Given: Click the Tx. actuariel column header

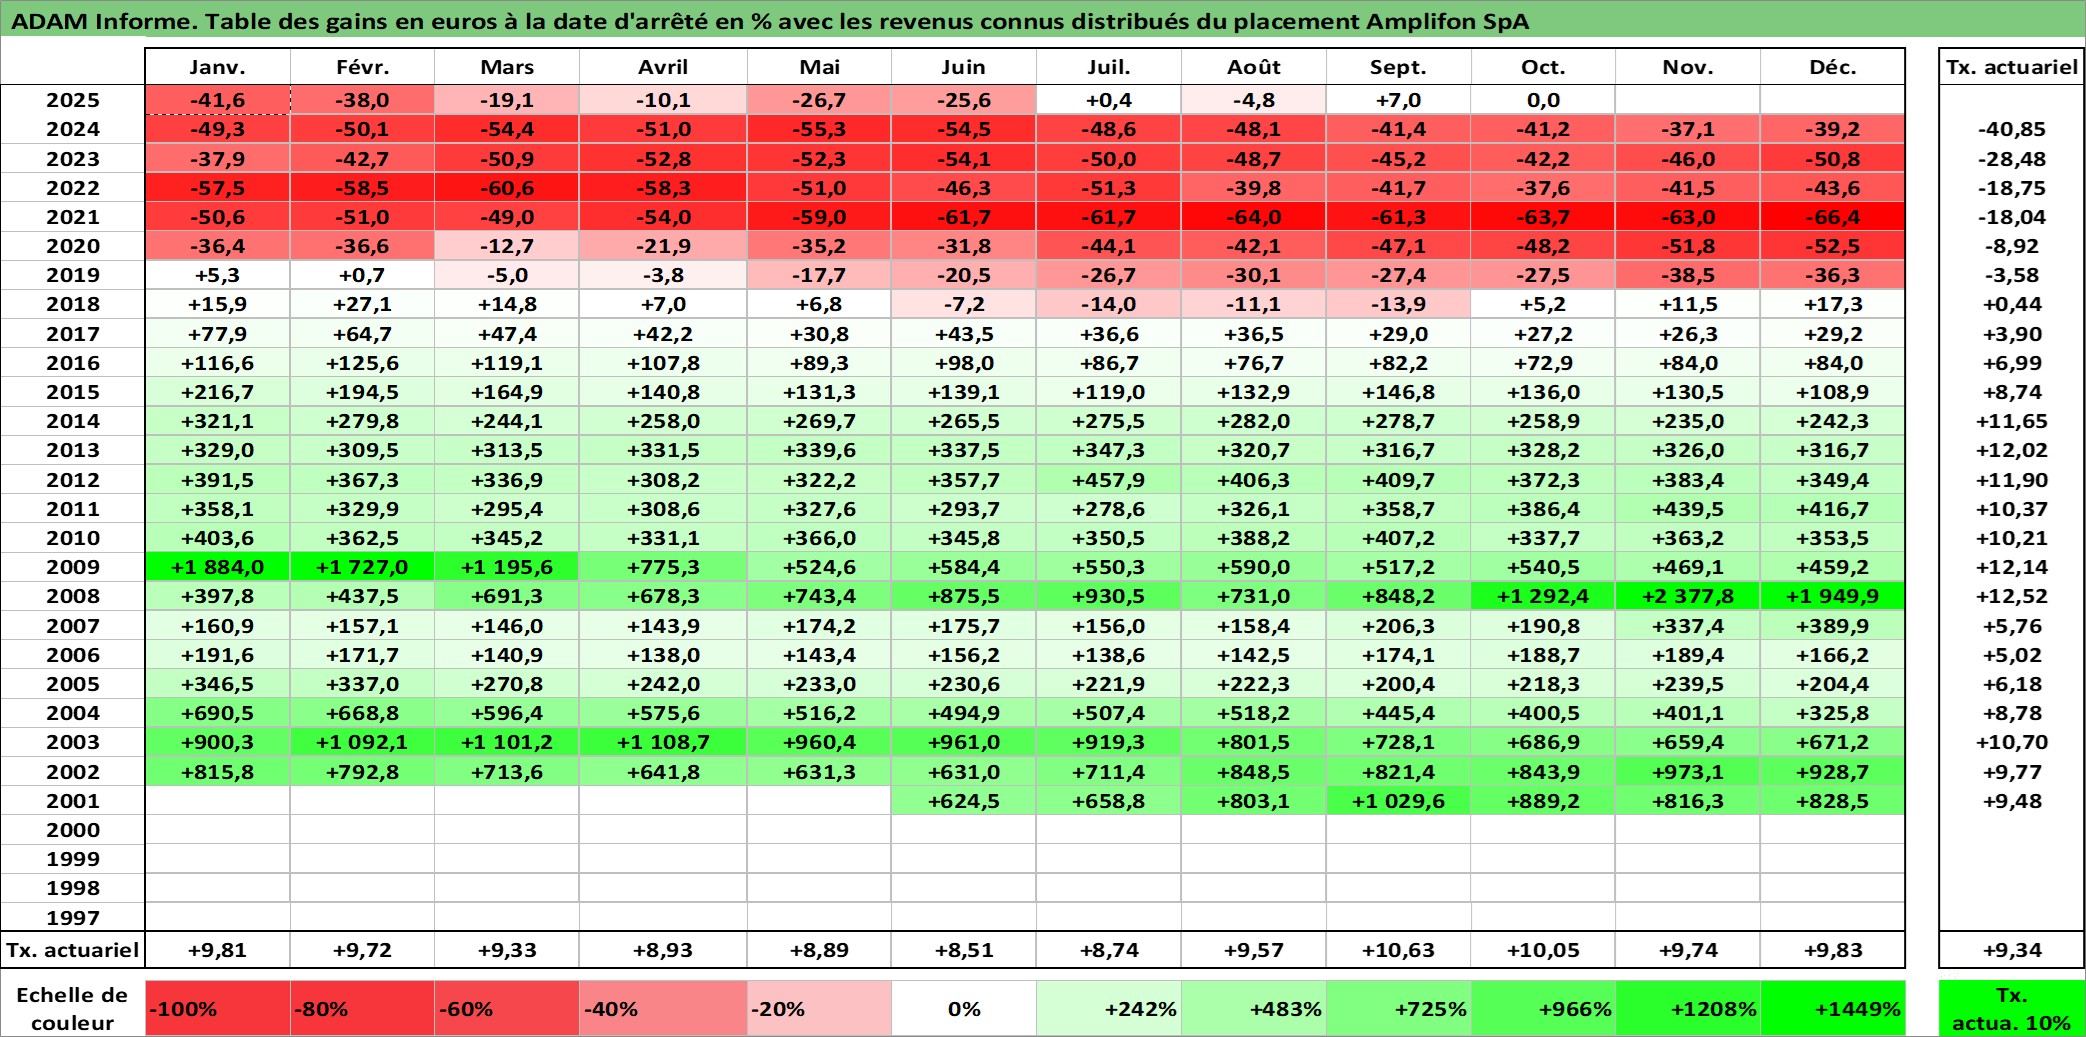Looking at the screenshot, I should pyautogui.click(x=2012, y=67).
